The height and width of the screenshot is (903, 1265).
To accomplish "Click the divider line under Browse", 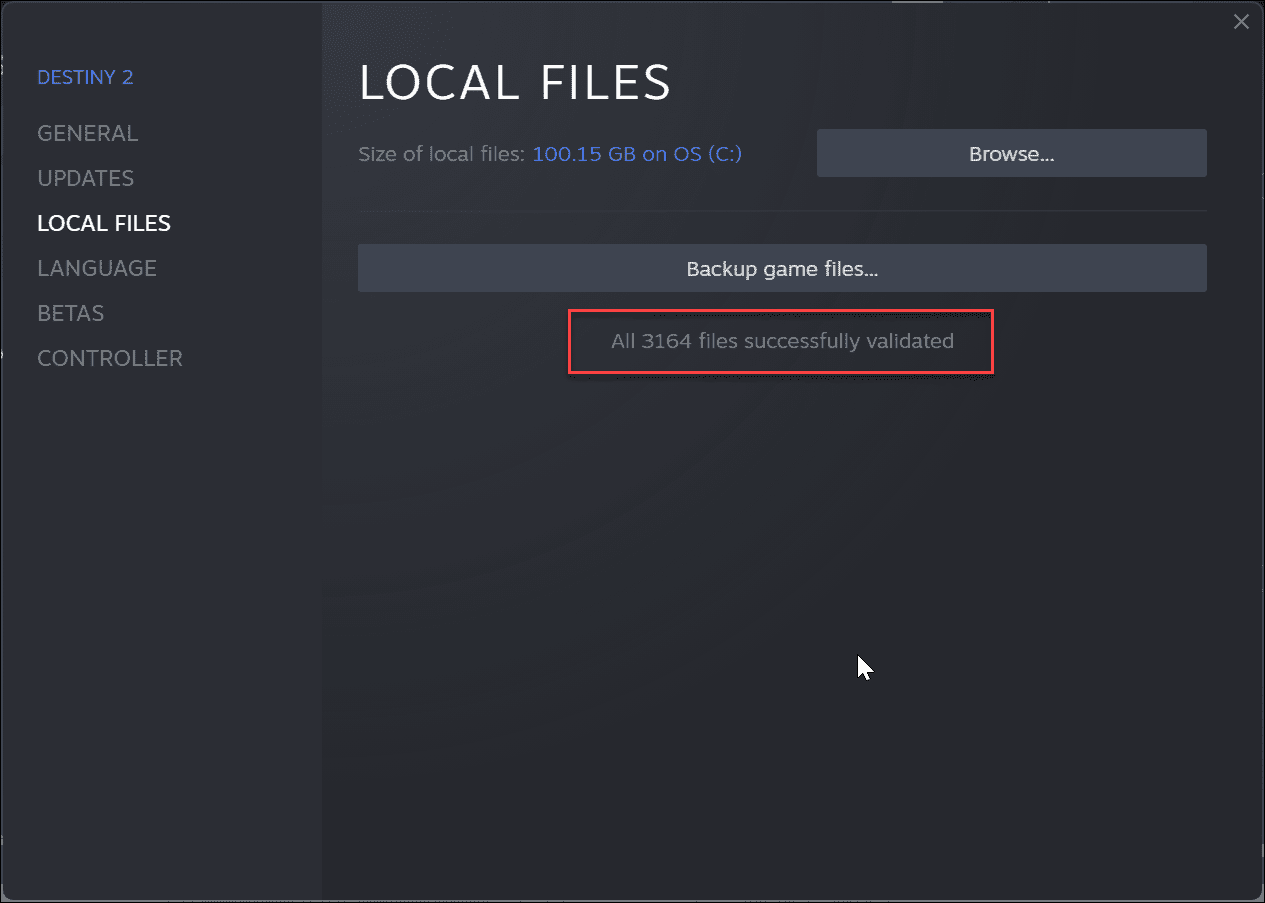I will [x=782, y=210].
